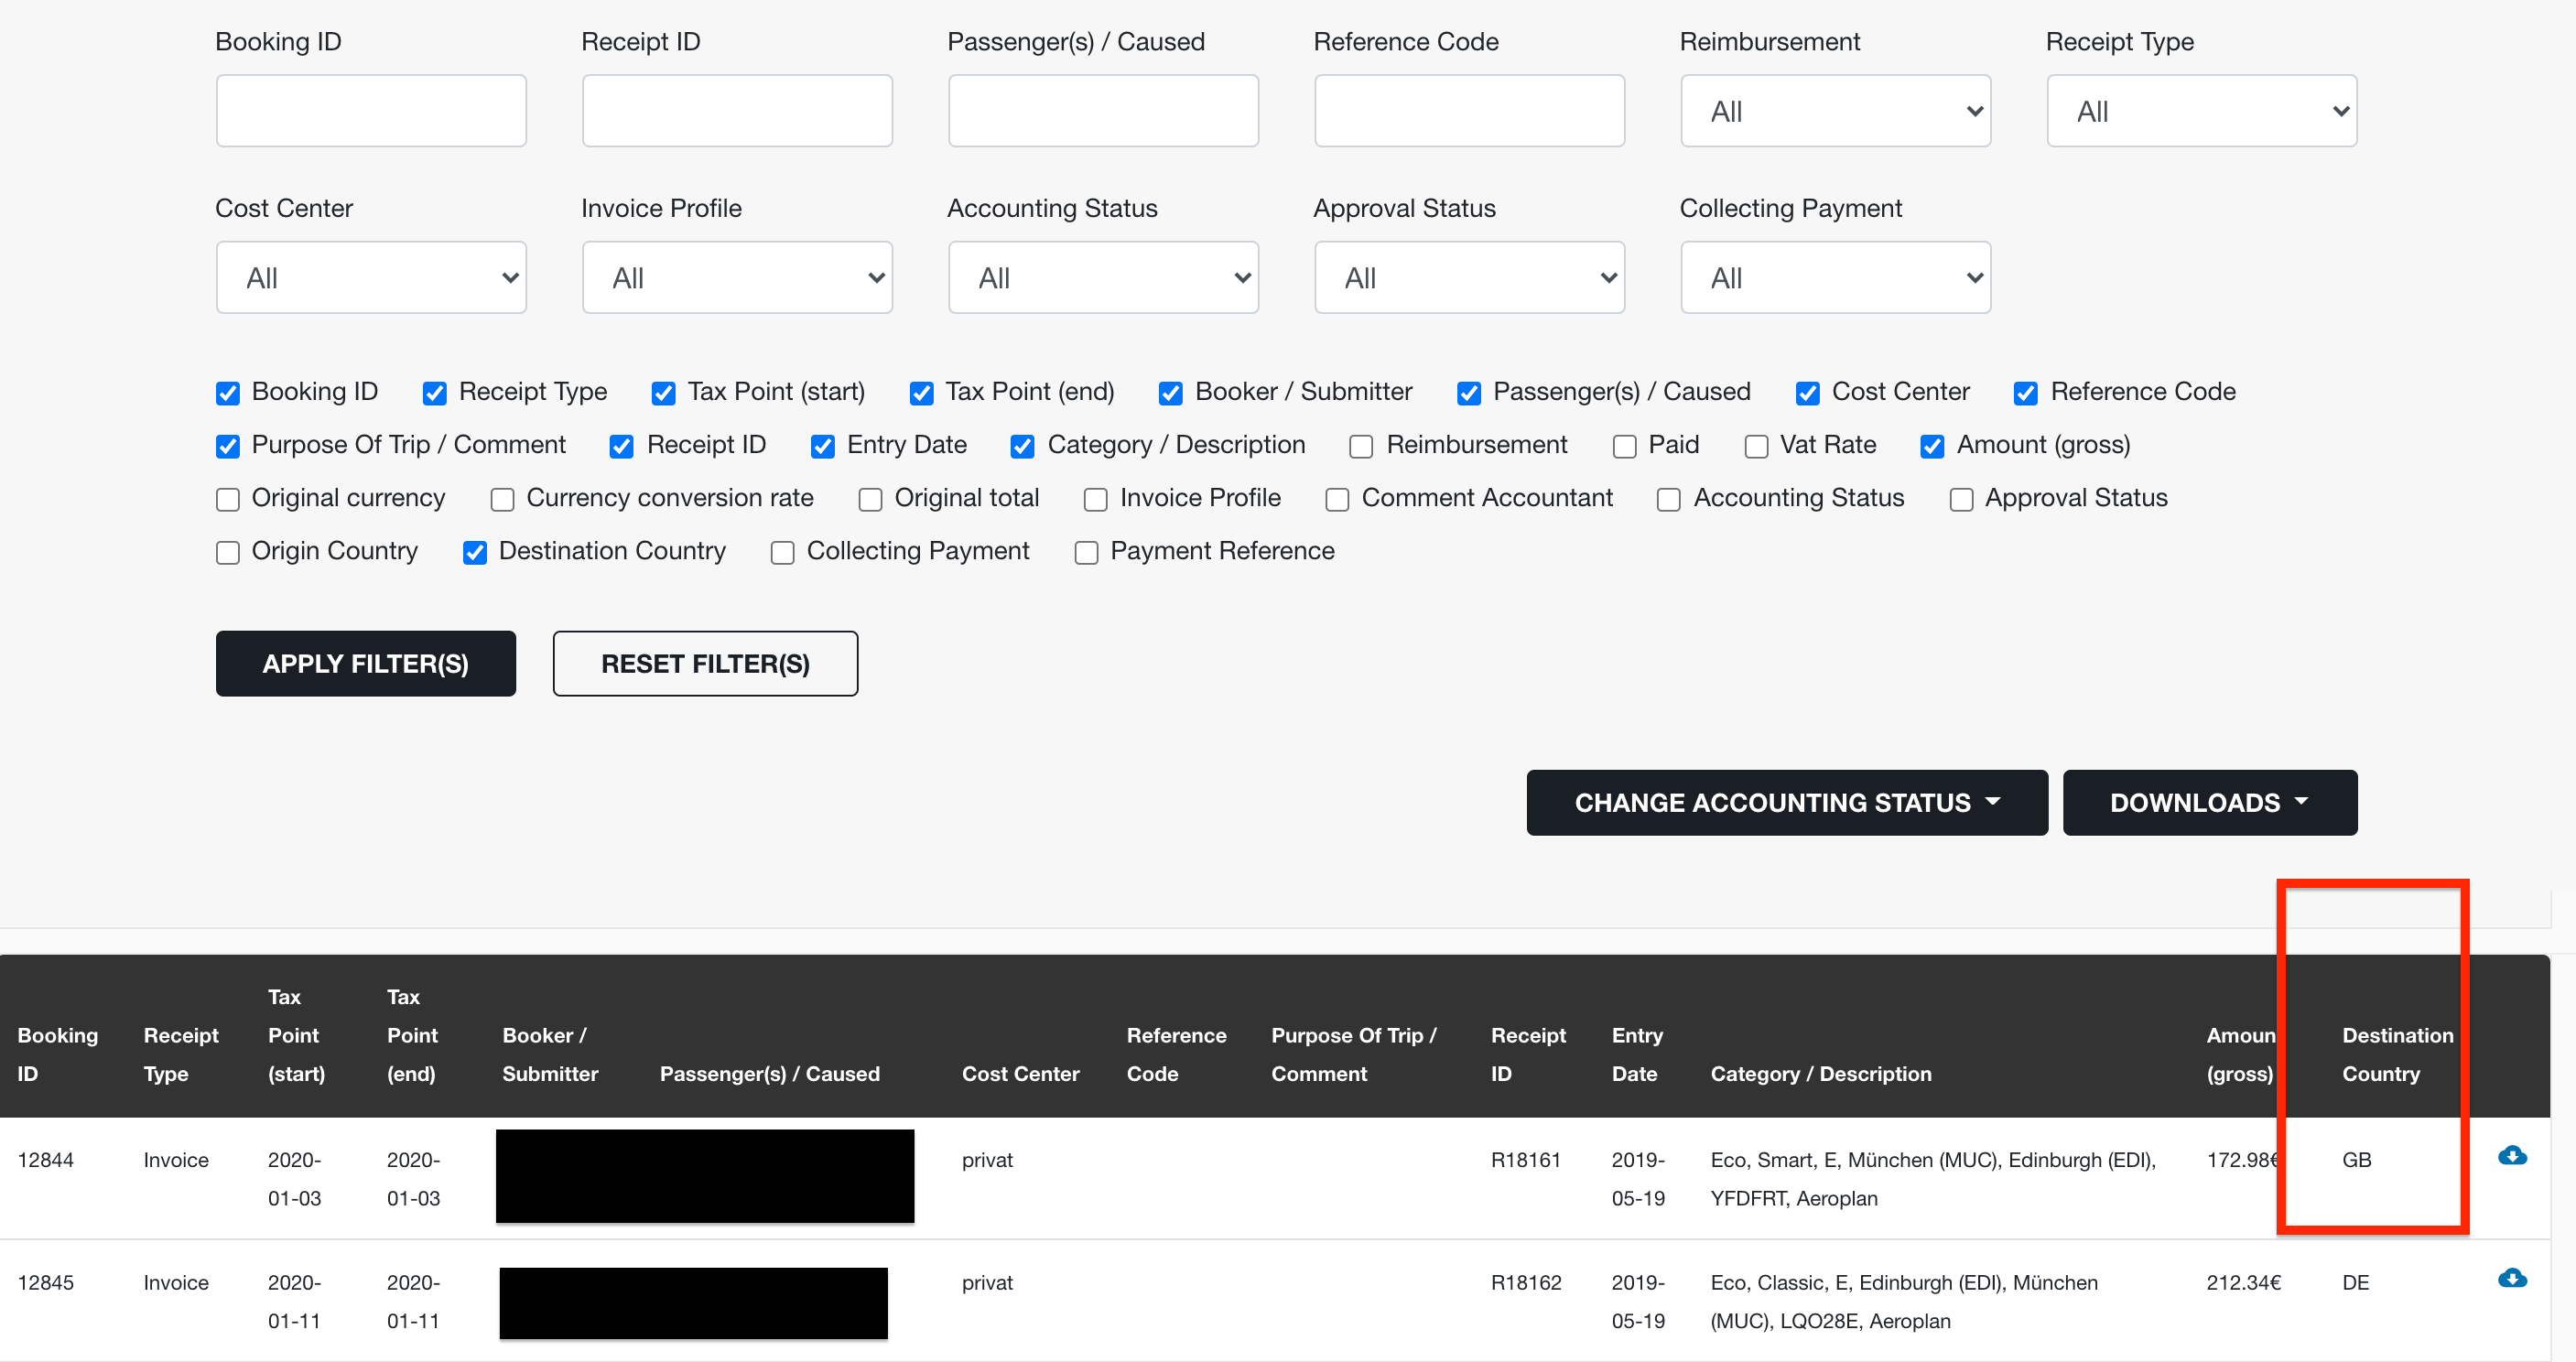The image size is (2576, 1362).
Task: Uncheck the Entry Date checkbox
Action: (x=823, y=446)
